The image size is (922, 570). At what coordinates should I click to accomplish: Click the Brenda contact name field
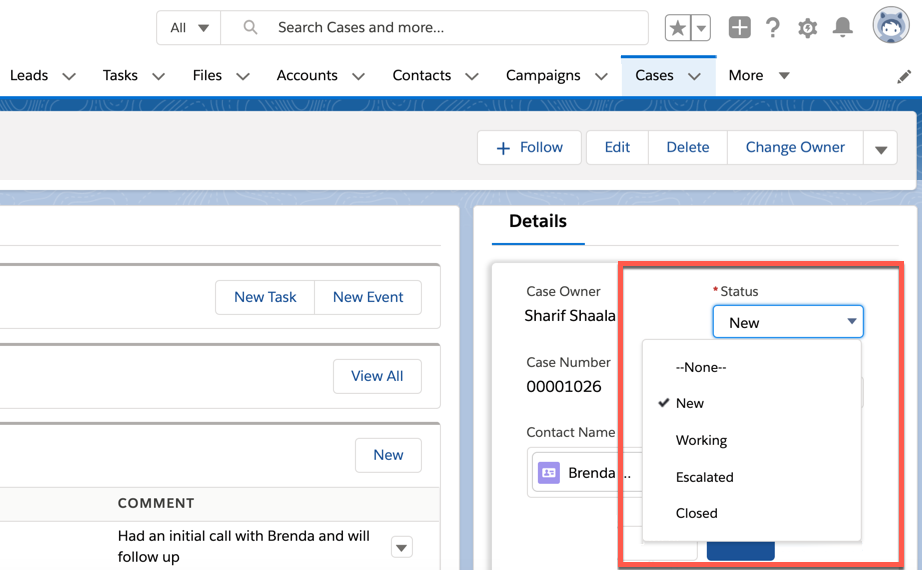[585, 472]
